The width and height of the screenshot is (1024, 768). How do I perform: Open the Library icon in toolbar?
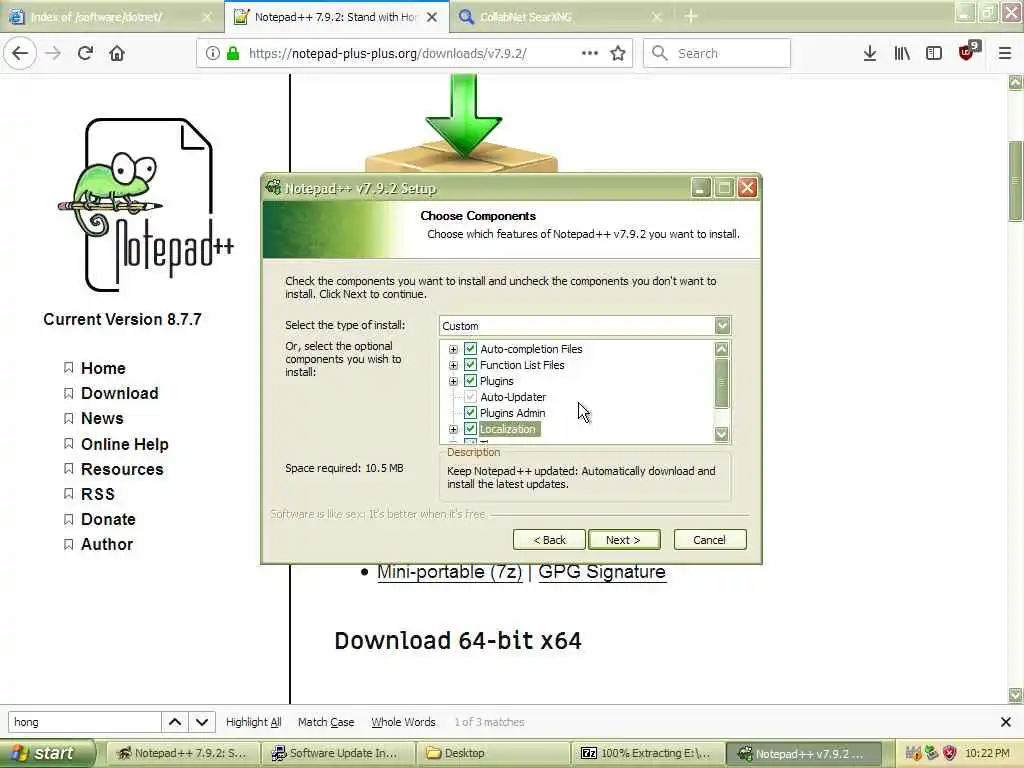[902, 54]
